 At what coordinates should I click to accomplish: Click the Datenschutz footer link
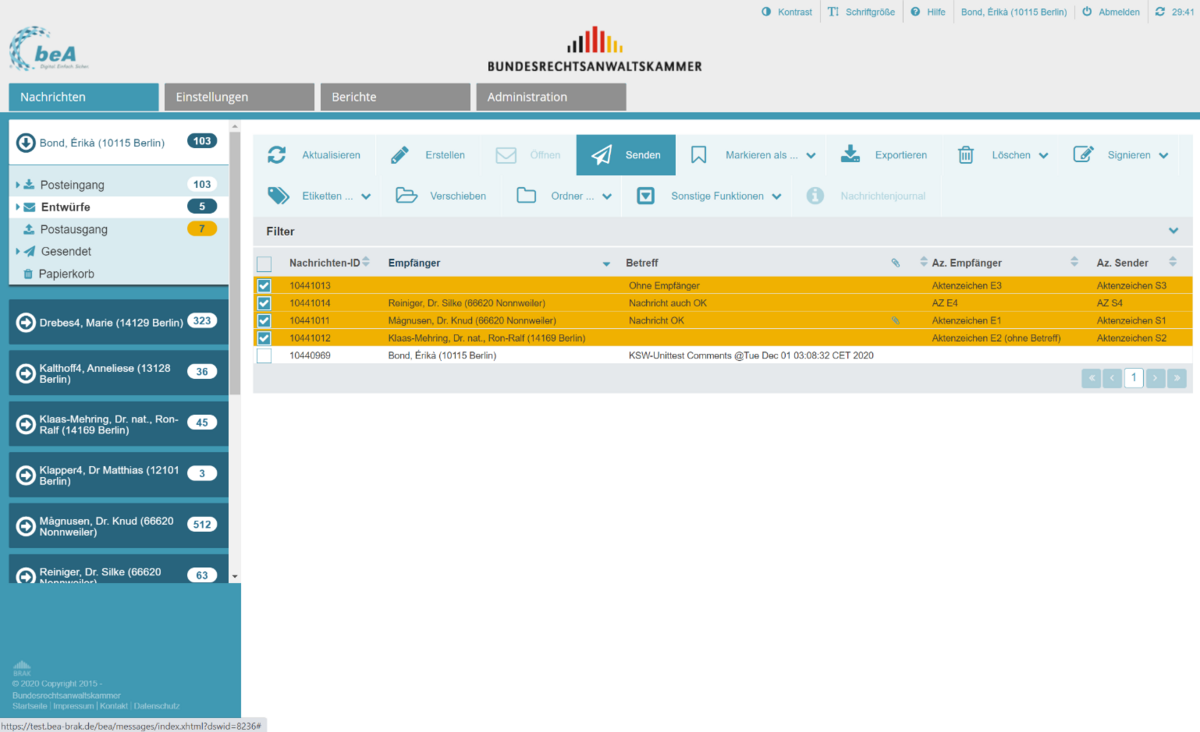(x=157, y=706)
